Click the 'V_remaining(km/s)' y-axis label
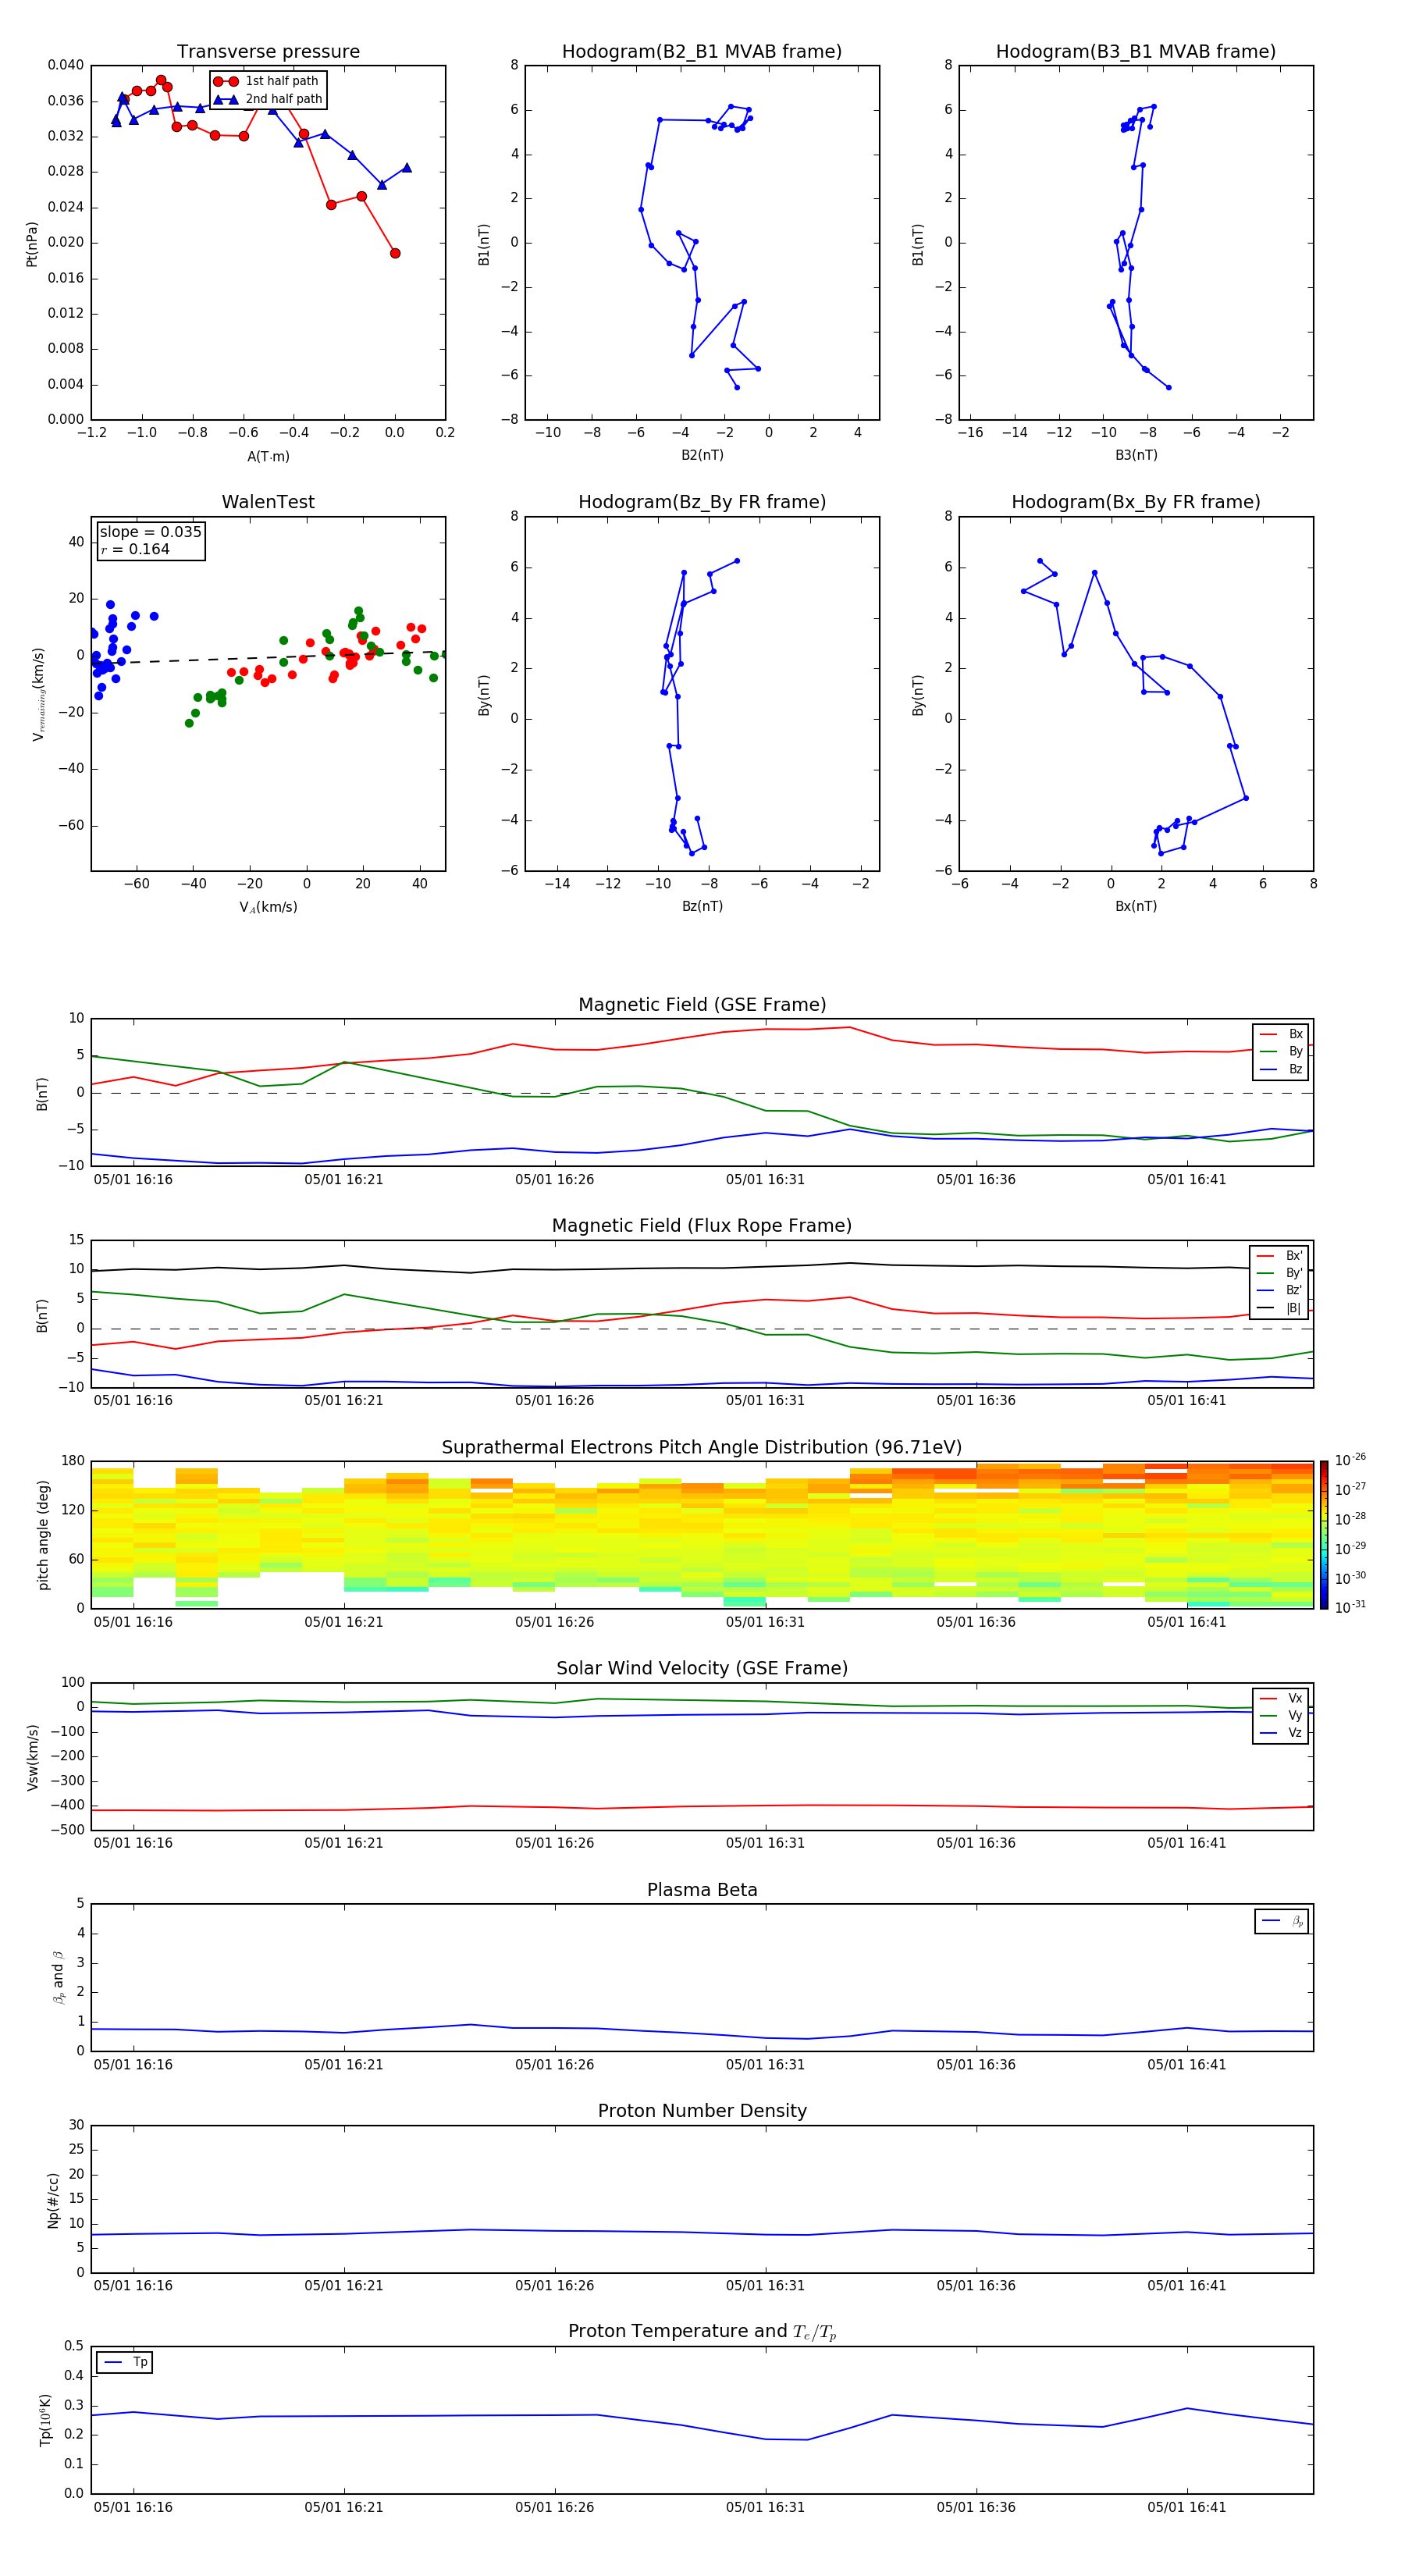Viewport: 1405px width, 2576px height. point(38,694)
